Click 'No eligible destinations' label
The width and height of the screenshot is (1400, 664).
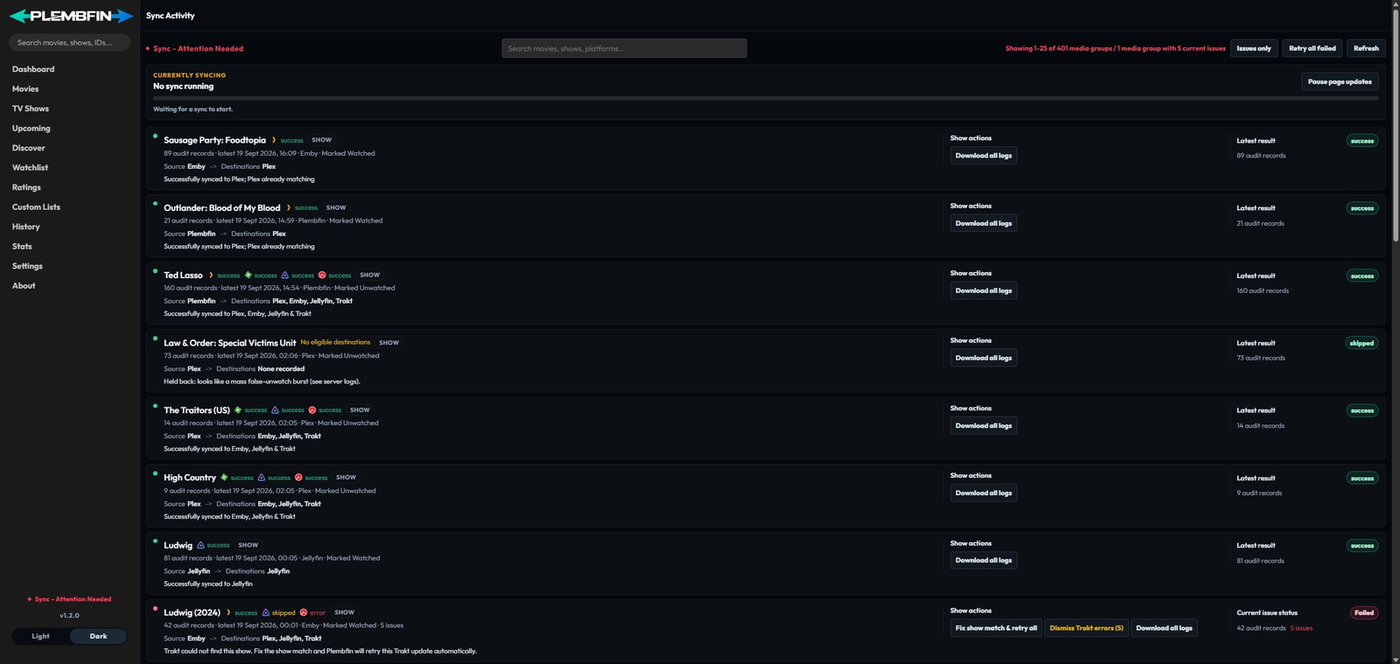point(335,342)
